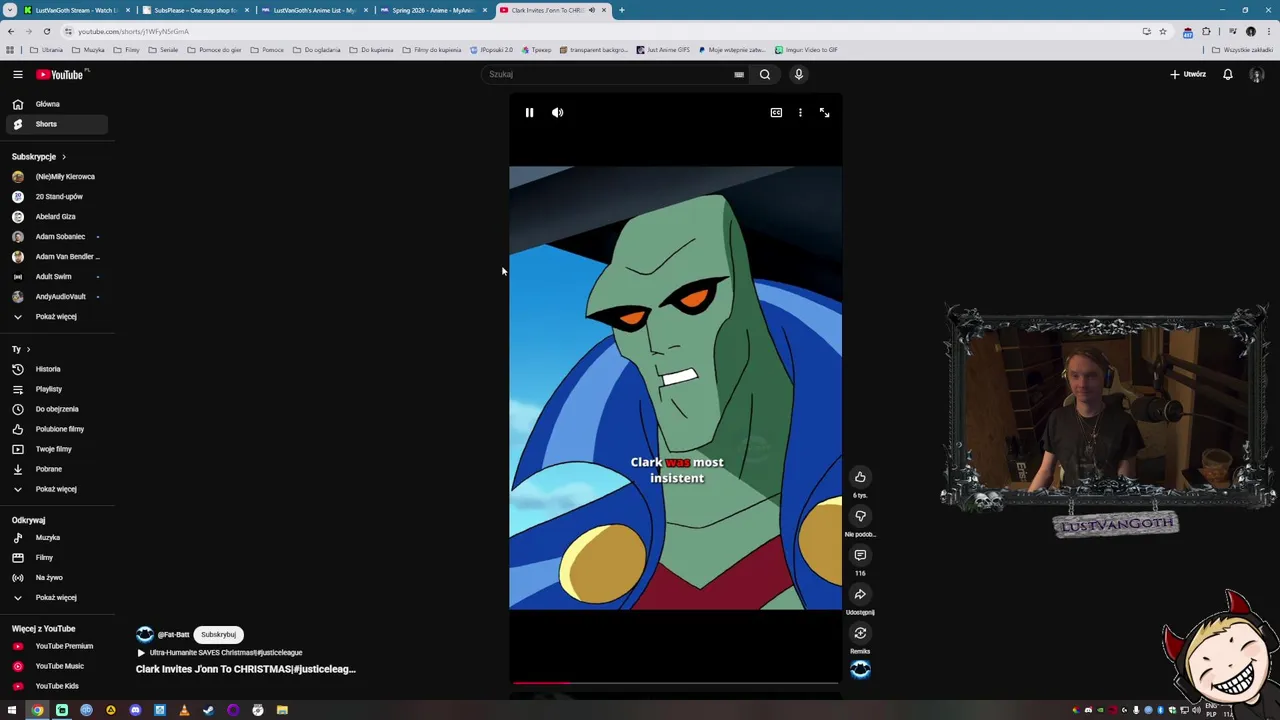Open the Remix option
This screenshot has height=720, width=1280.
coord(860,633)
